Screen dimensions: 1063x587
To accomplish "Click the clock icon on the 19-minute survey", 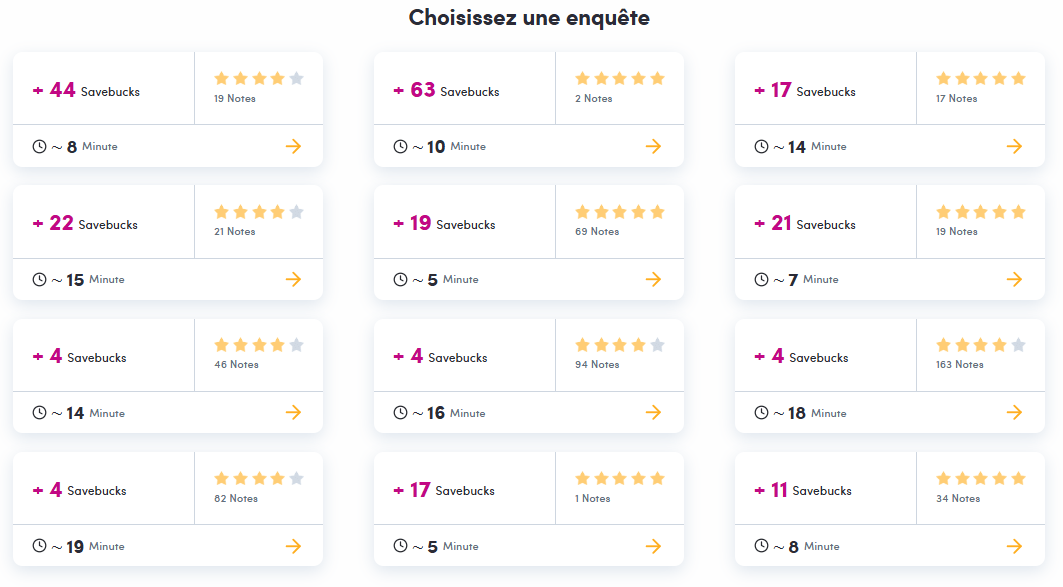I will 40,546.
